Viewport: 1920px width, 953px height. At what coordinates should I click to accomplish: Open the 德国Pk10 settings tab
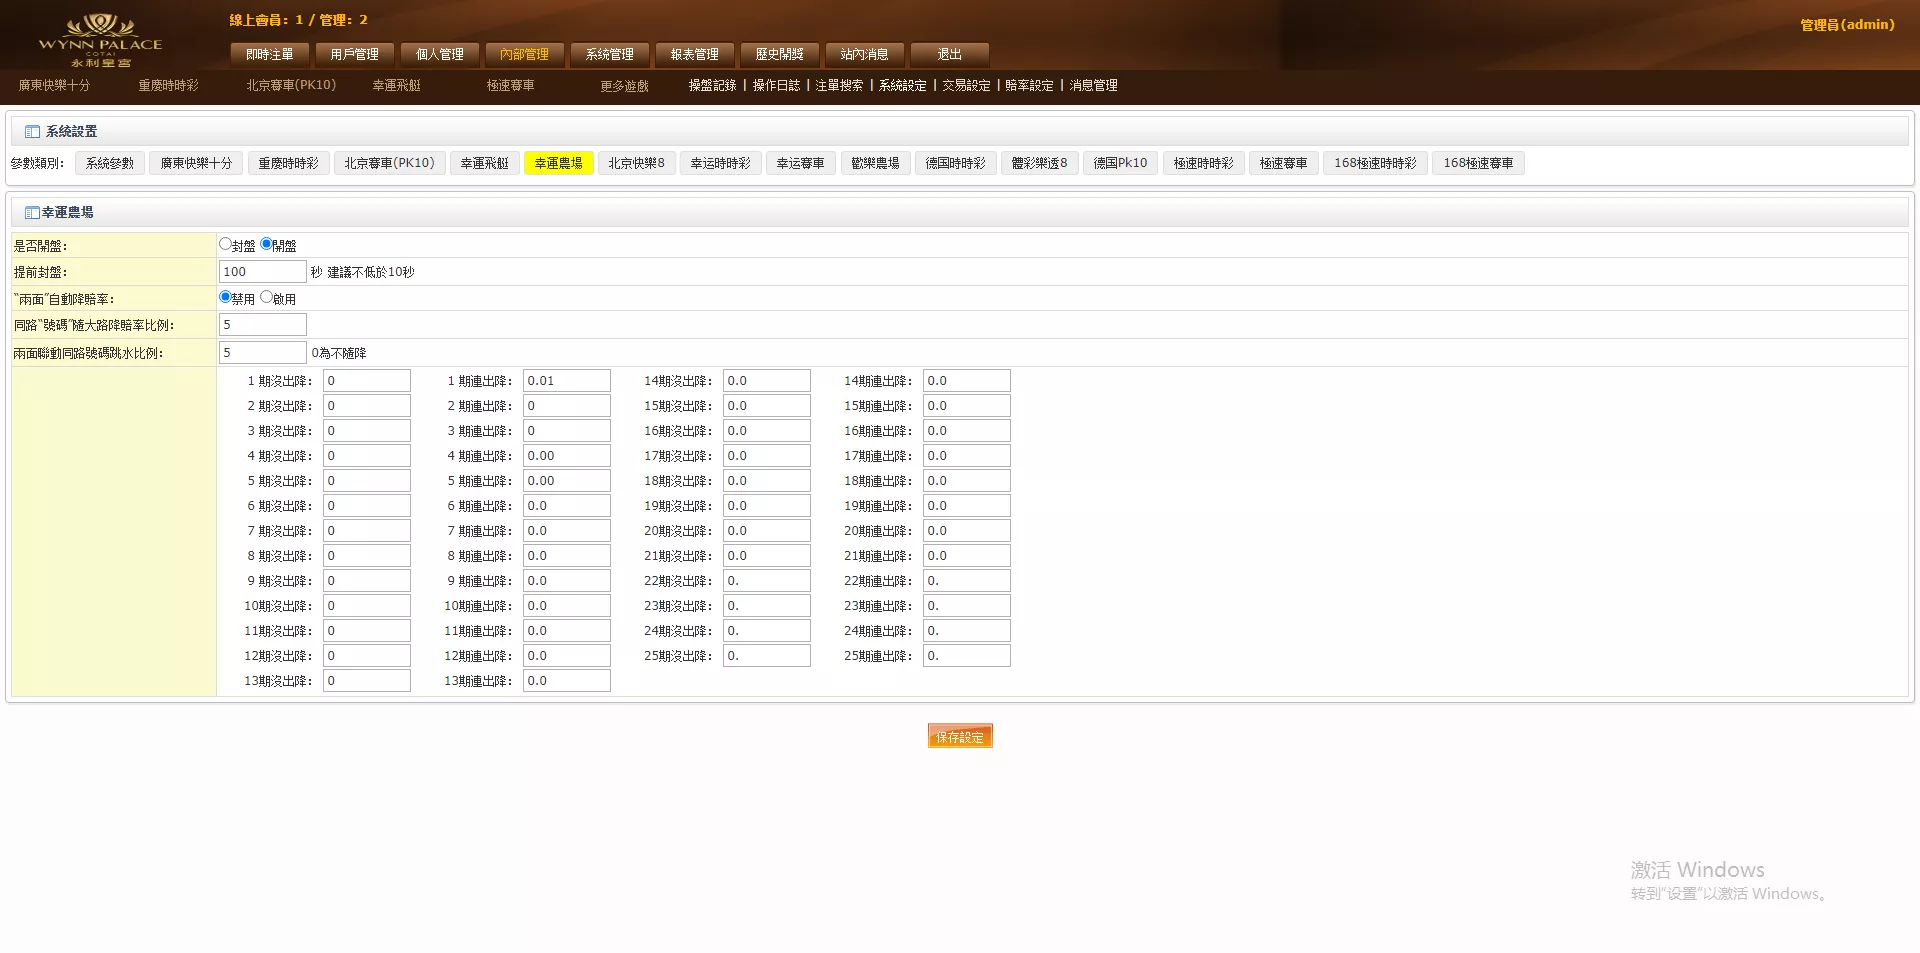[x=1119, y=162]
